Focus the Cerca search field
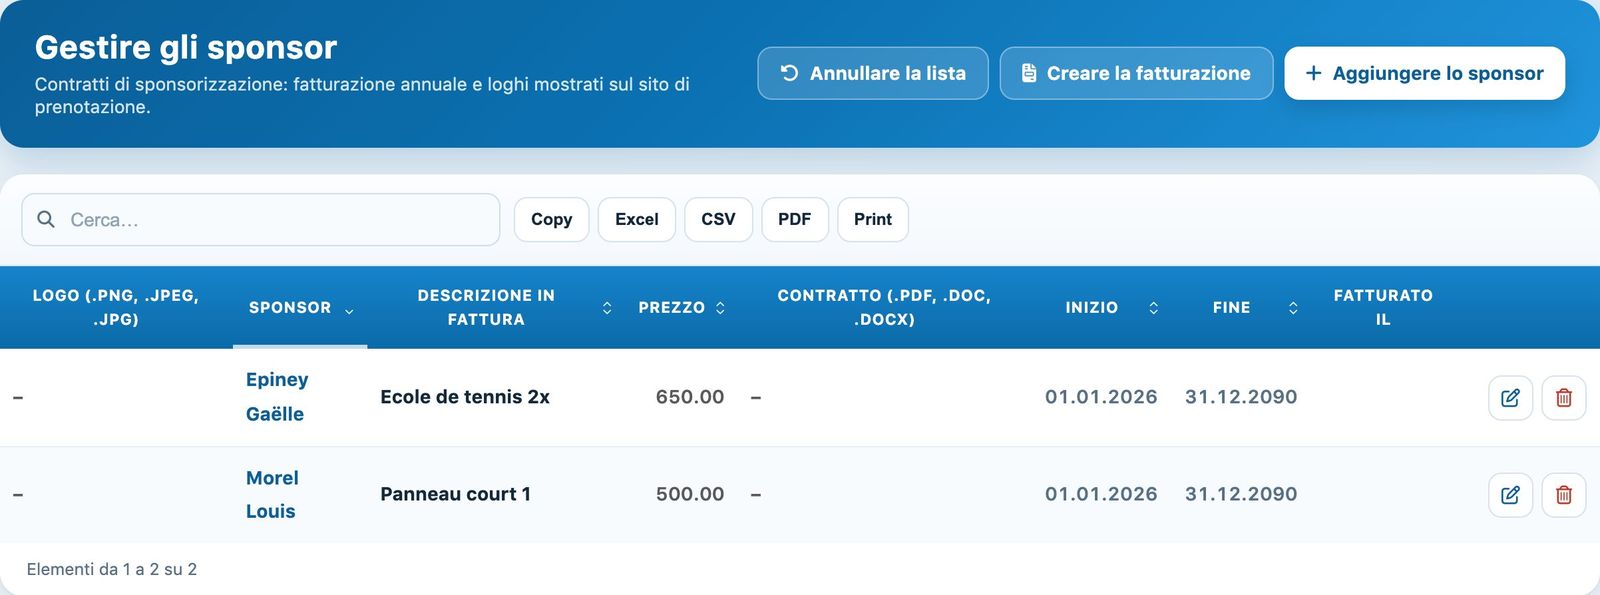 pyautogui.click(x=261, y=220)
